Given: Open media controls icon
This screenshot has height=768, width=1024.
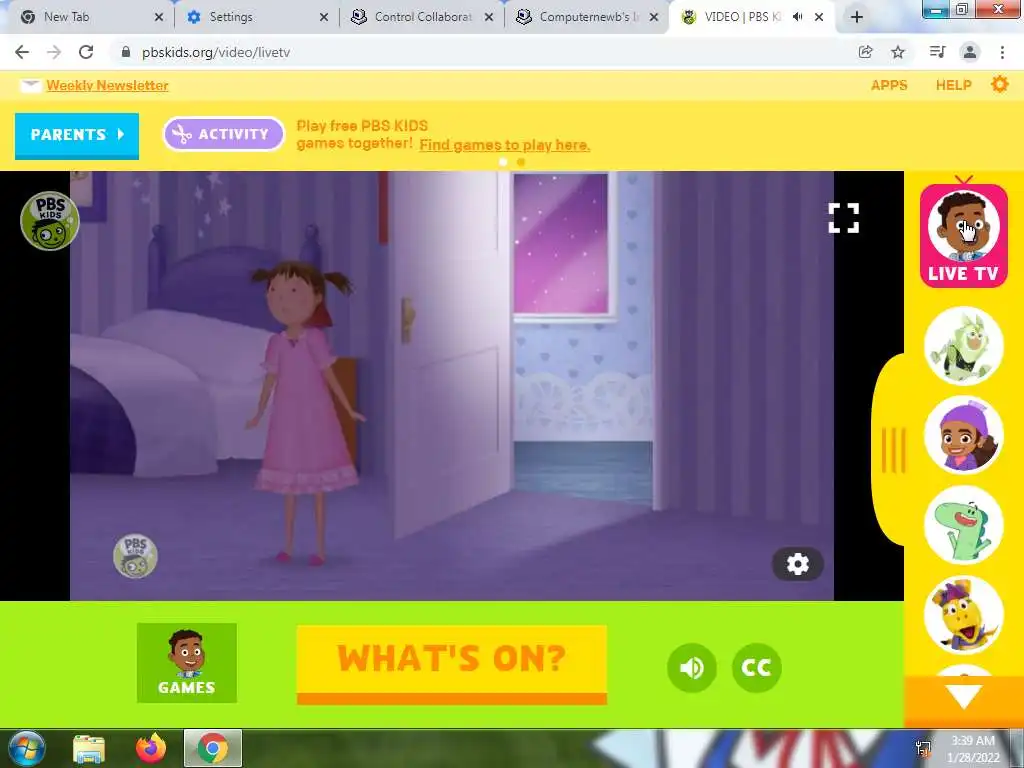Looking at the screenshot, I should click(937, 52).
